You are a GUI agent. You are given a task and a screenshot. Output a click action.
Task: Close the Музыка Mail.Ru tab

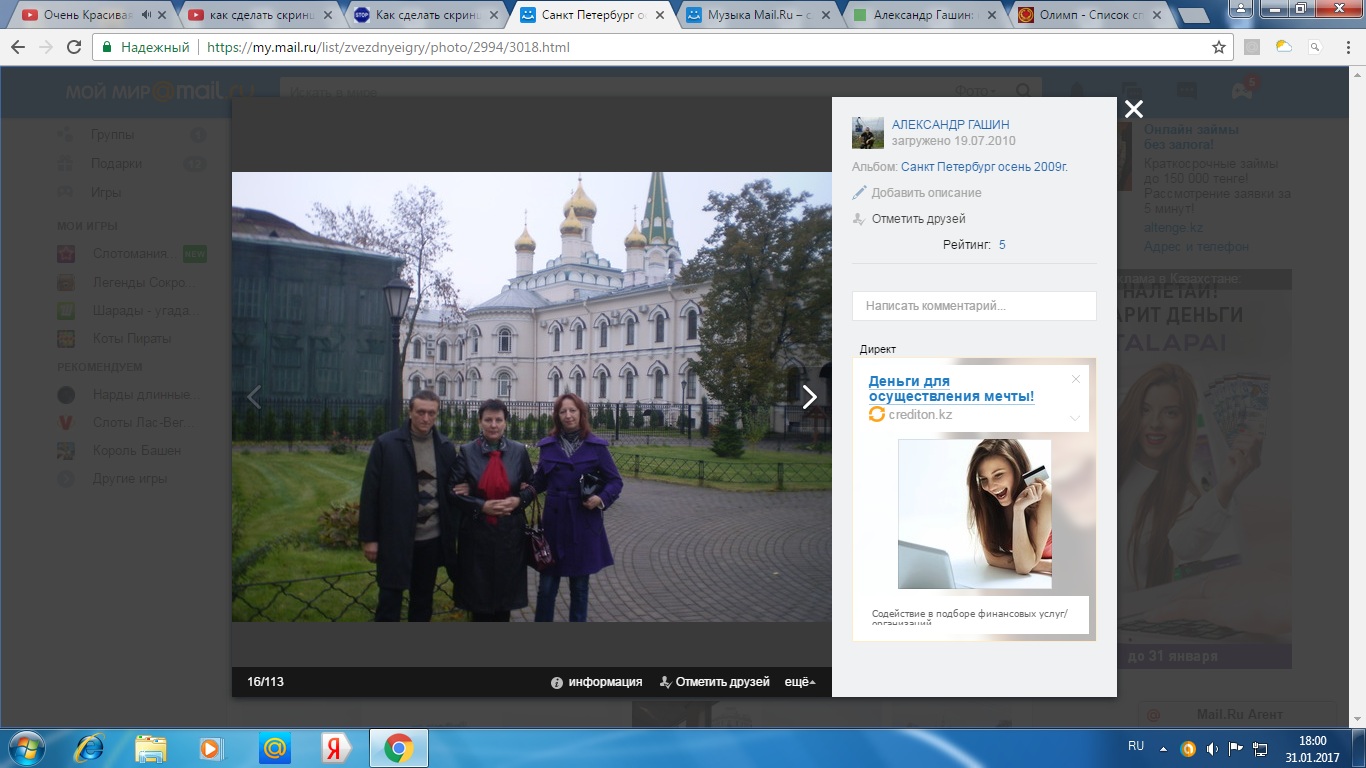click(x=825, y=15)
